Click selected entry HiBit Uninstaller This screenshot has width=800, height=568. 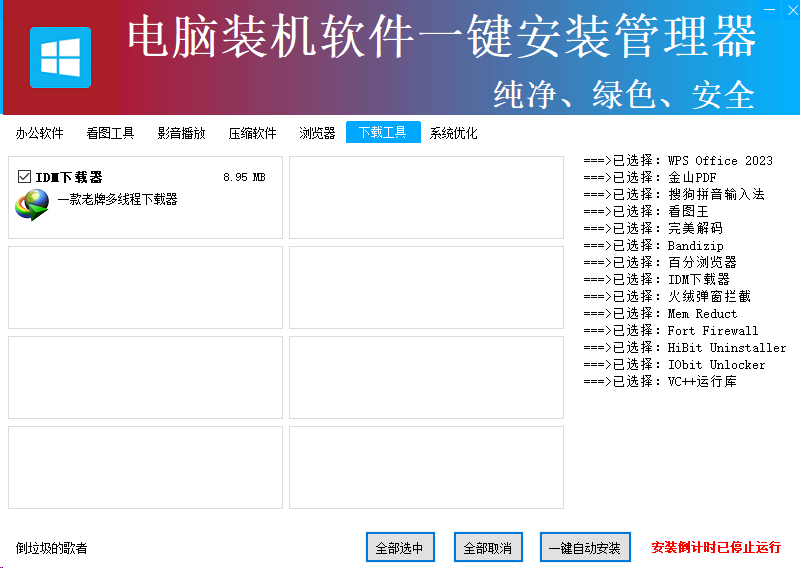[685, 347]
